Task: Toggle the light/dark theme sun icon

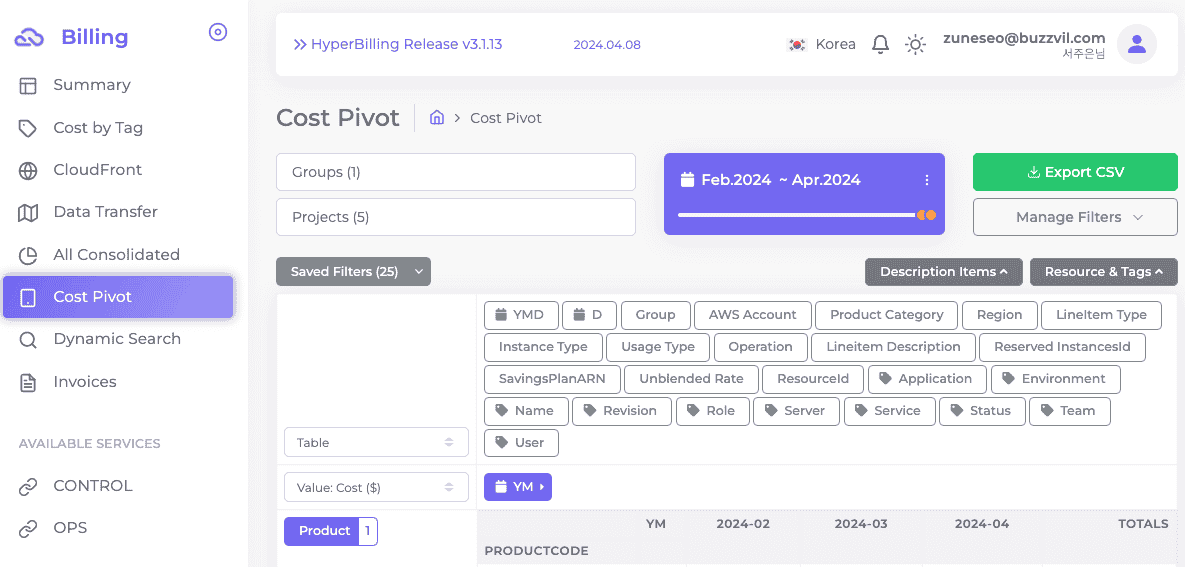Action: [915, 44]
